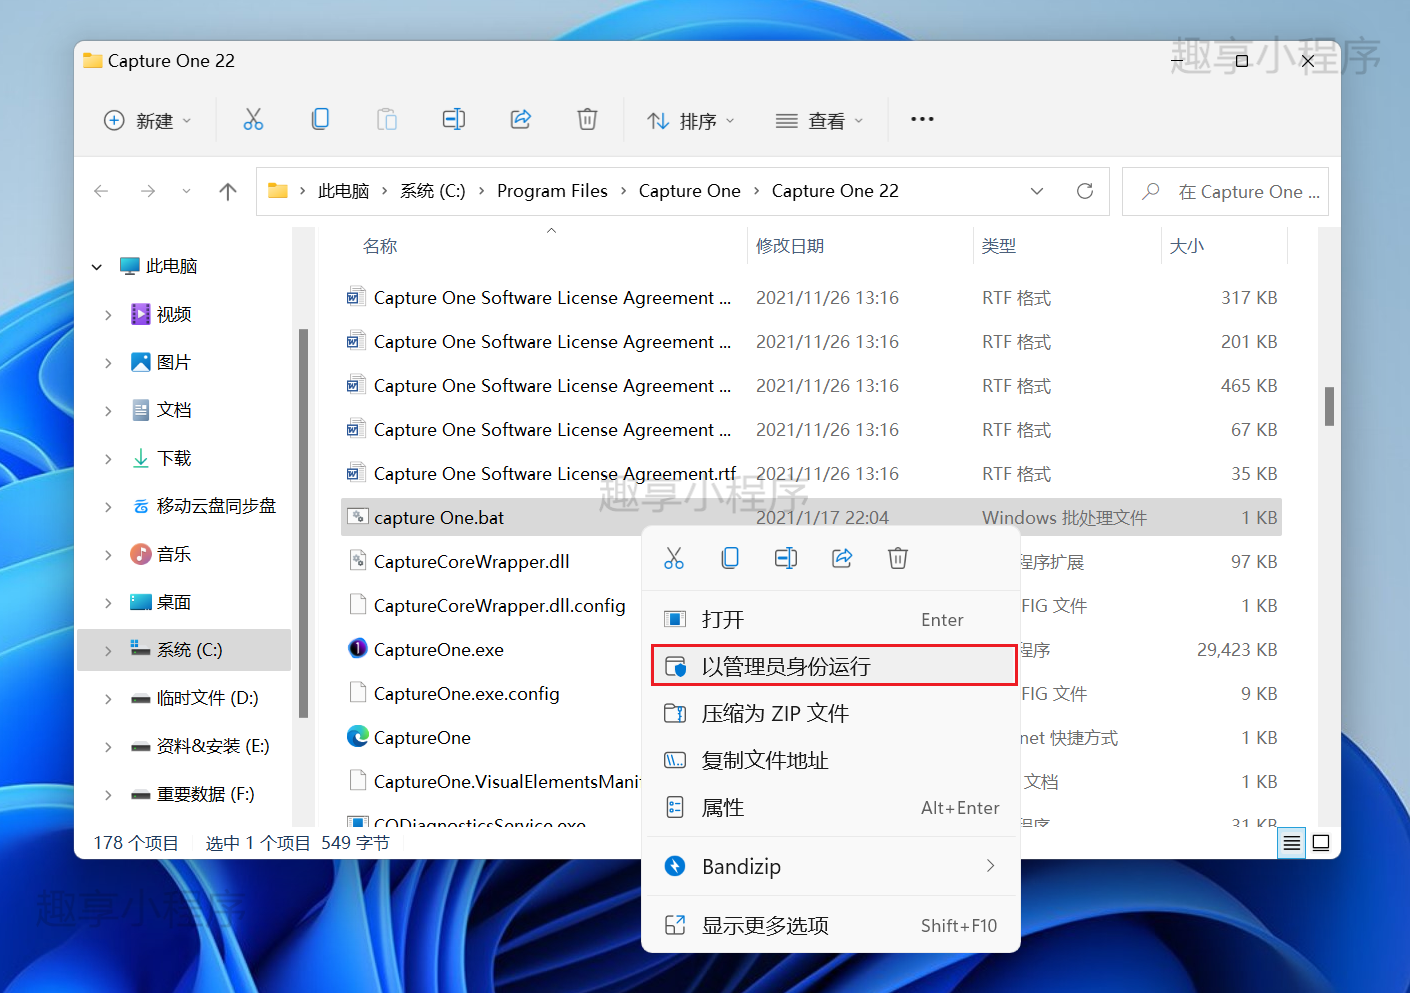1410x993 pixels.
Task: Select 以管理员身份运行 in the context menu
Action: click(x=834, y=666)
